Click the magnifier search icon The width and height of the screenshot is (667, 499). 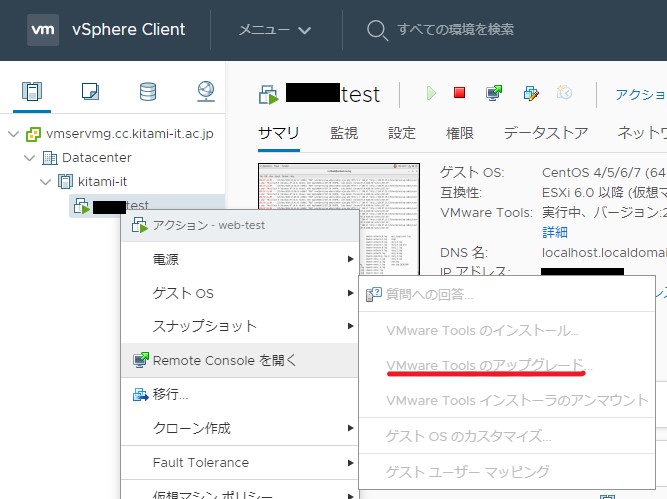pos(377,30)
